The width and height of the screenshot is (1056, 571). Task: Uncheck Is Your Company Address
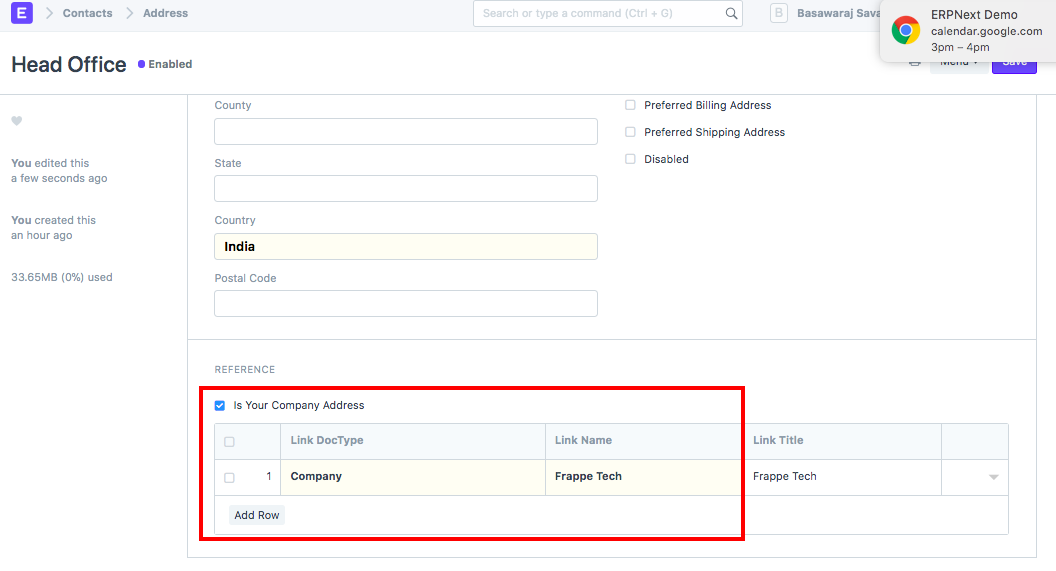(x=220, y=406)
